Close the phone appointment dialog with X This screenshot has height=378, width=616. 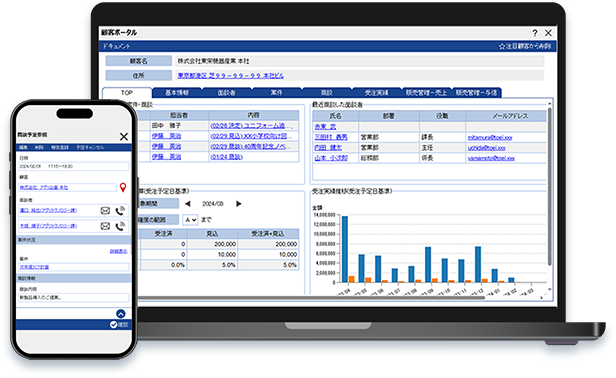(x=124, y=136)
